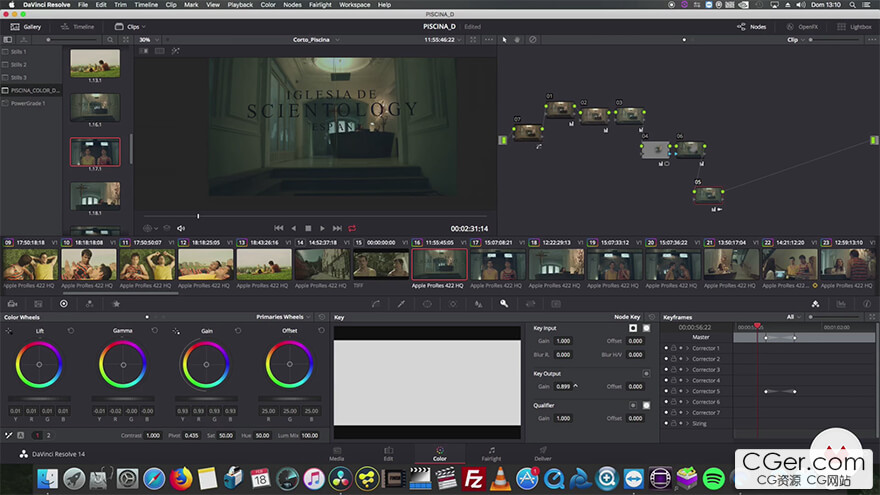Switch to the Edit page

pos(388,453)
